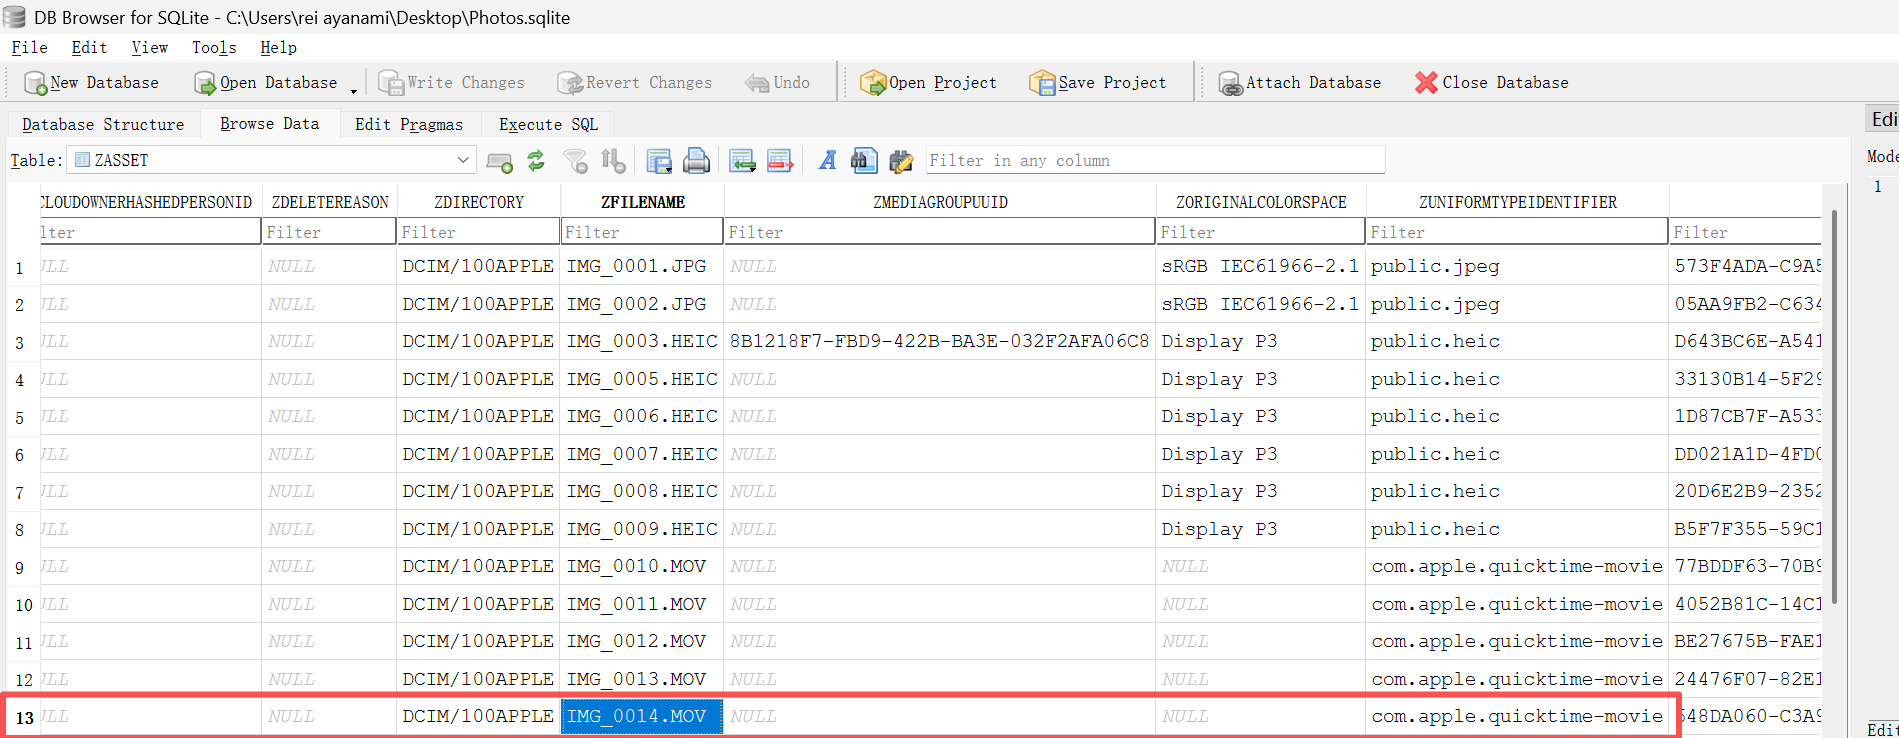Expand the Open Database recent files arrow
Viewport: 1899px width, 738px height.
(354, 91)
